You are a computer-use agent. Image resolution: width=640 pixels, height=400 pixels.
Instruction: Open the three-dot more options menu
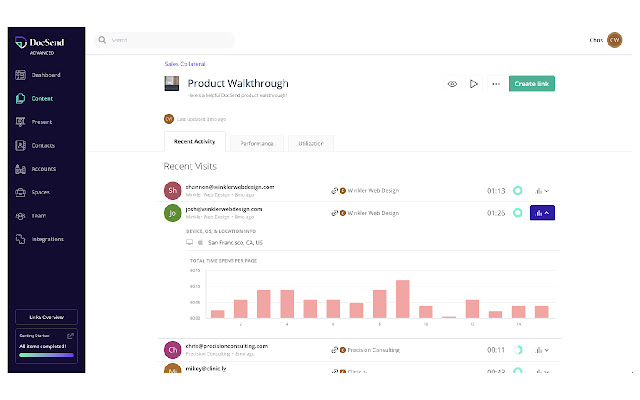coord(495,84)
